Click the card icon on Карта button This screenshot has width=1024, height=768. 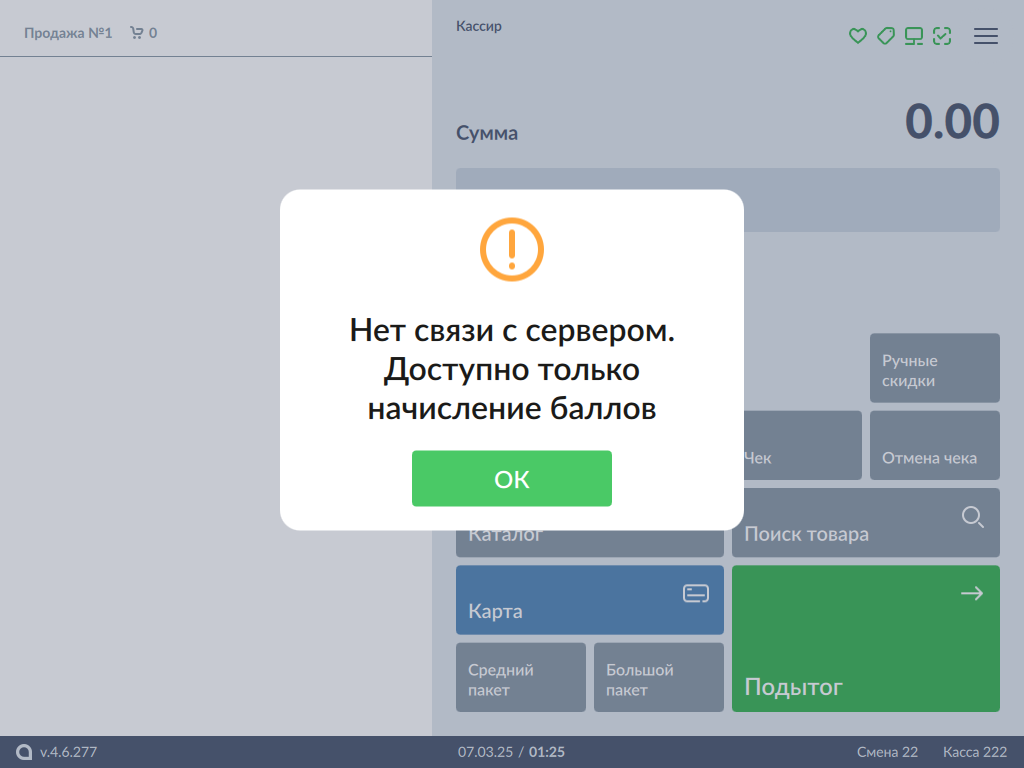pyautogui.click(x=696, y=594)
